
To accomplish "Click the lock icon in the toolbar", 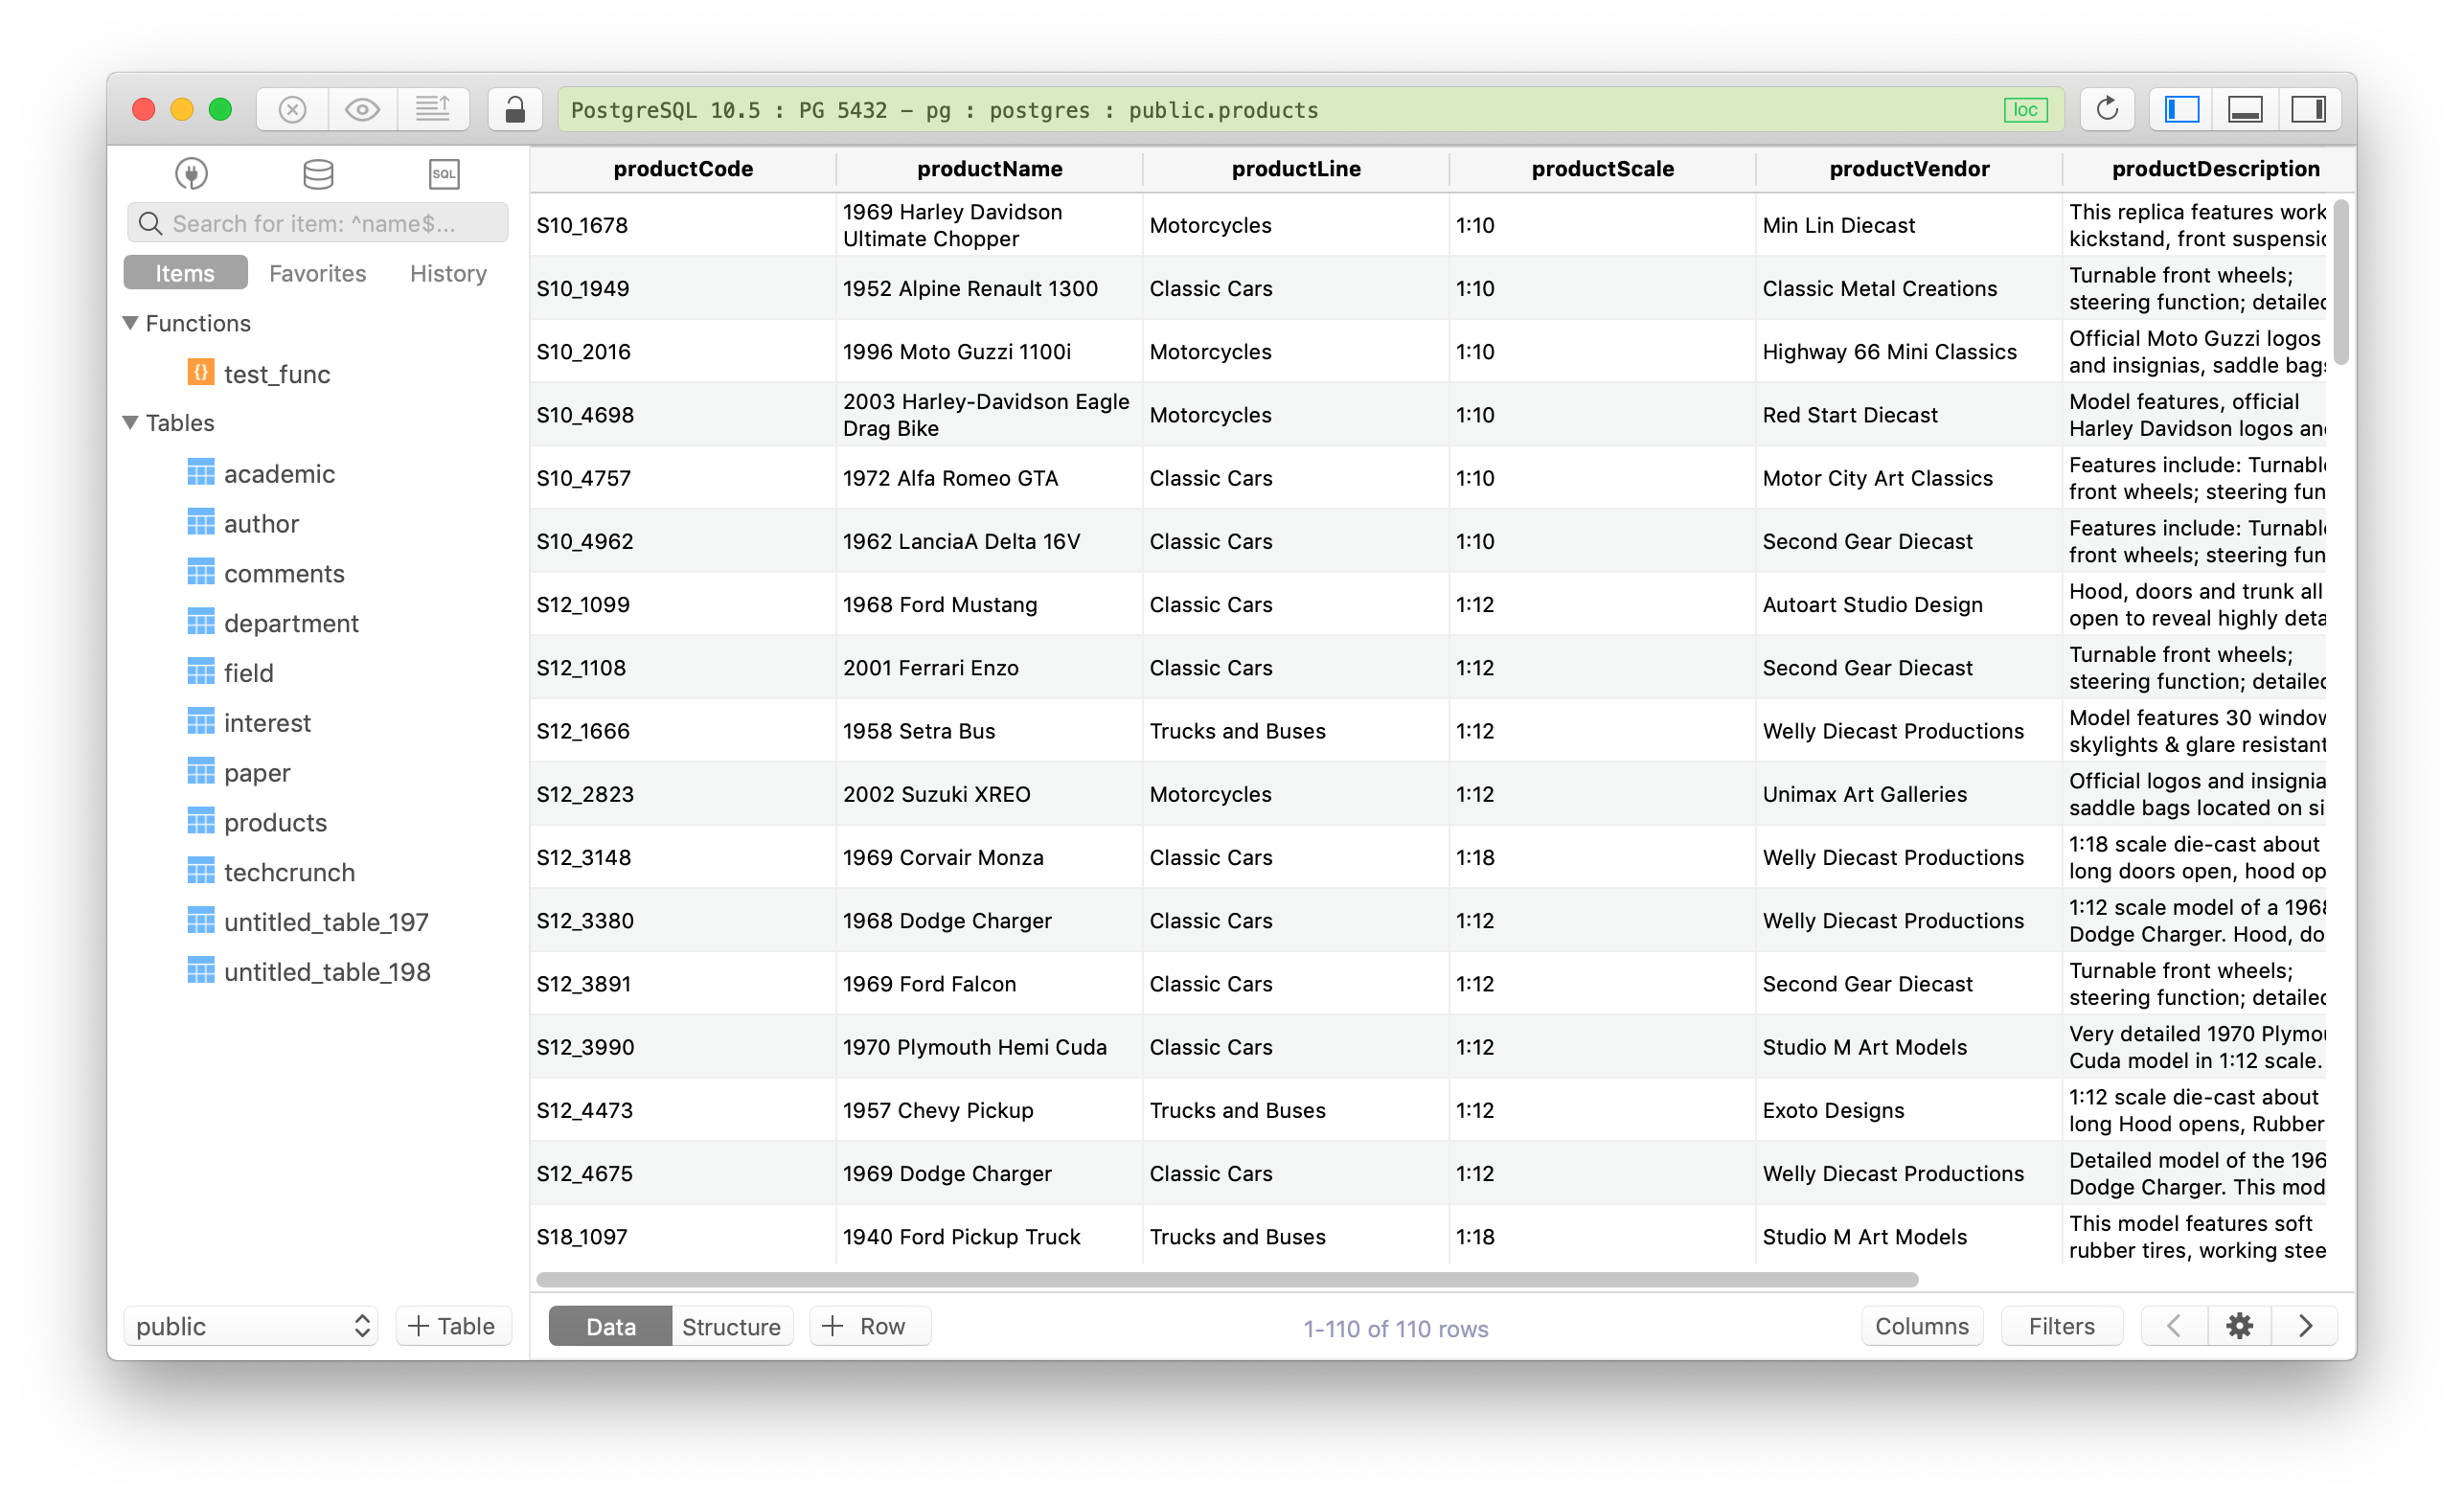I will coord(515,109).
